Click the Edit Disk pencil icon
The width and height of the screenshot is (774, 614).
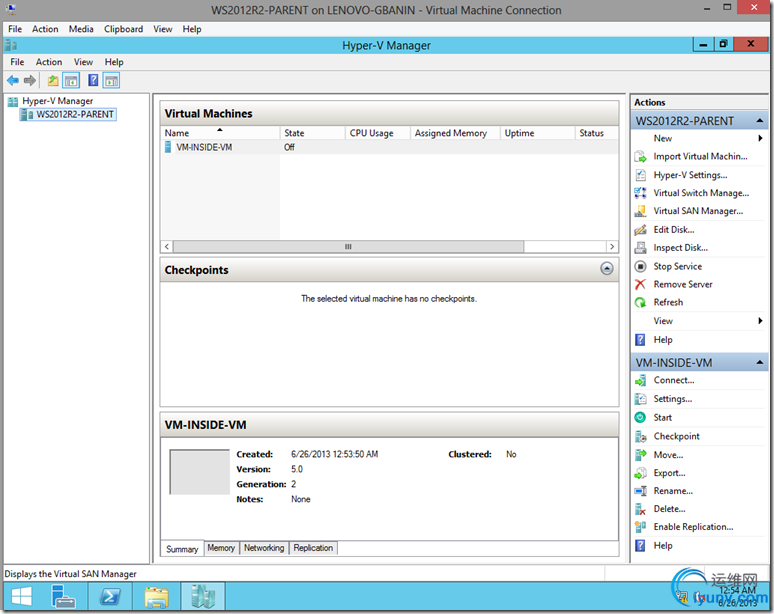click(640, 230)
